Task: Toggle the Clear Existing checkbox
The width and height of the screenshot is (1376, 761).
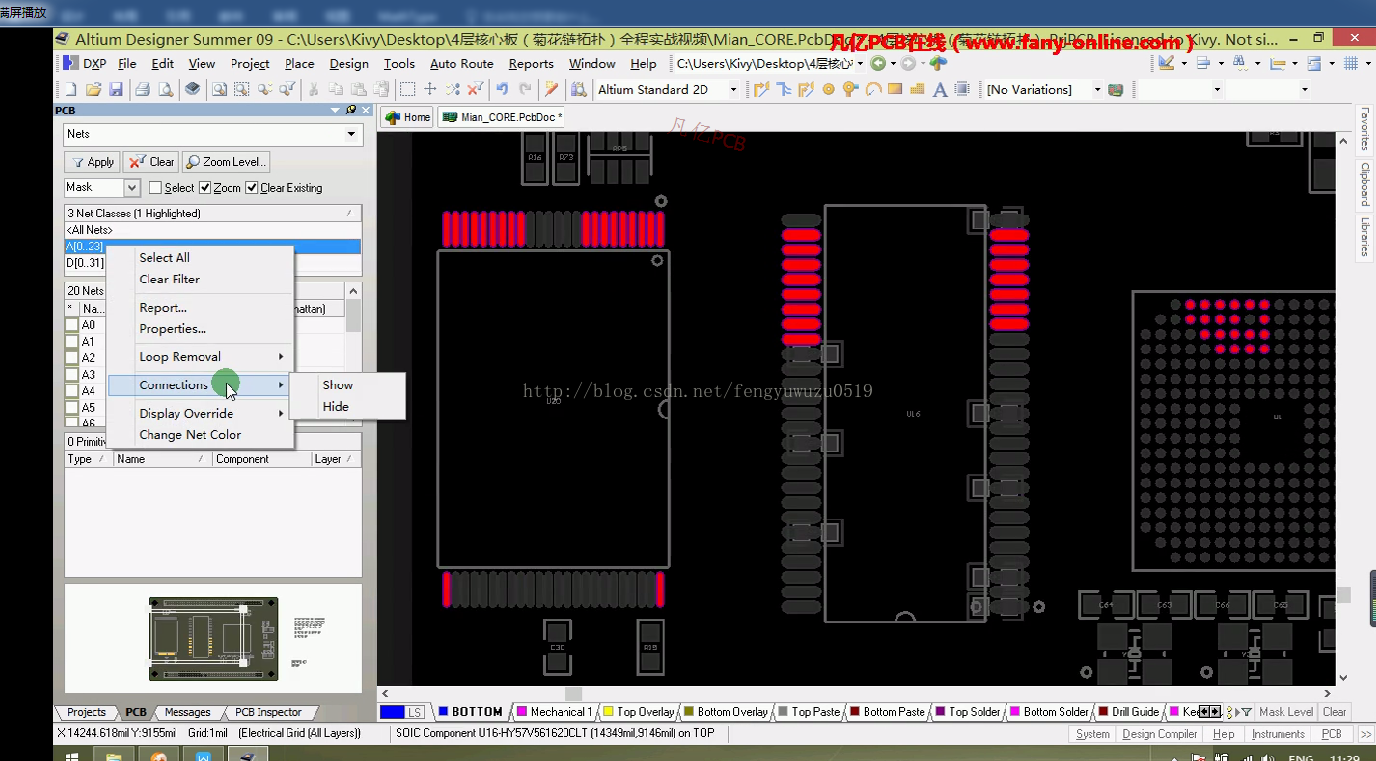Action: (x=252, y=187)
